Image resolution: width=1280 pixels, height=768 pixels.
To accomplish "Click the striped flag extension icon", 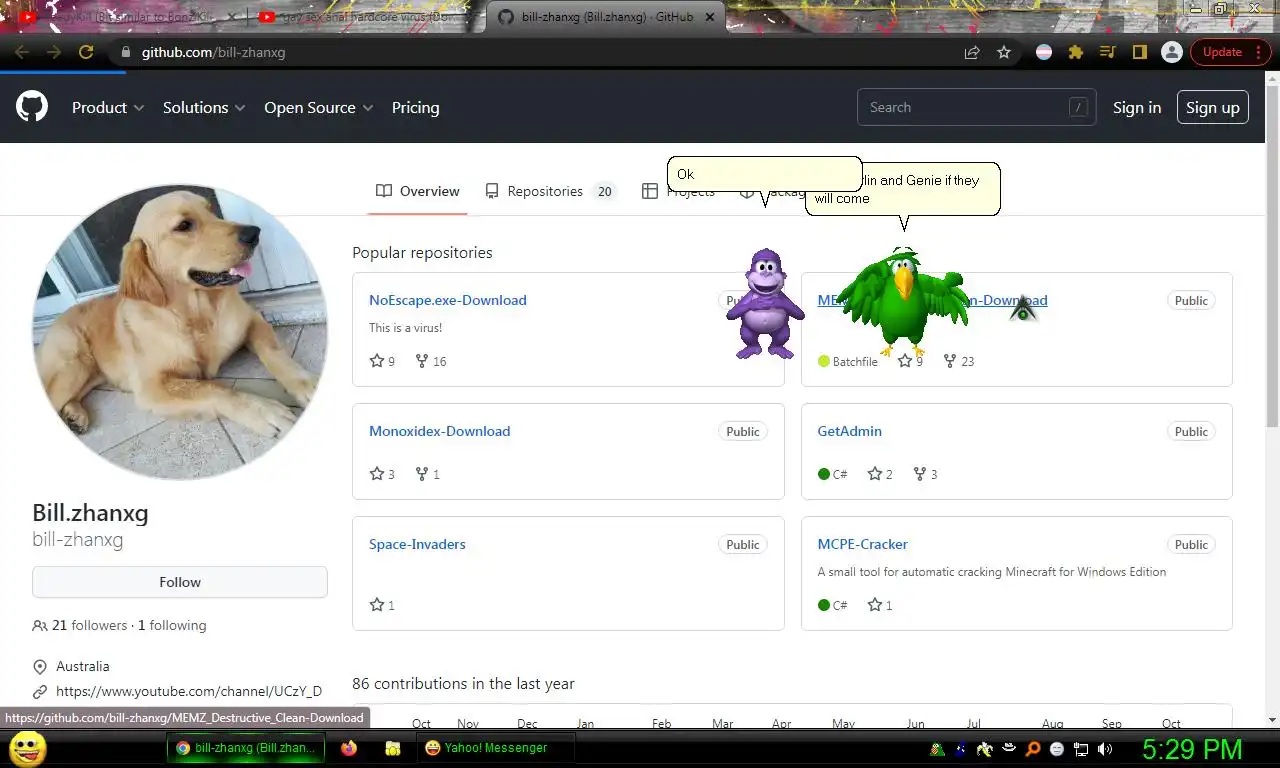I will coord(1044,52).
